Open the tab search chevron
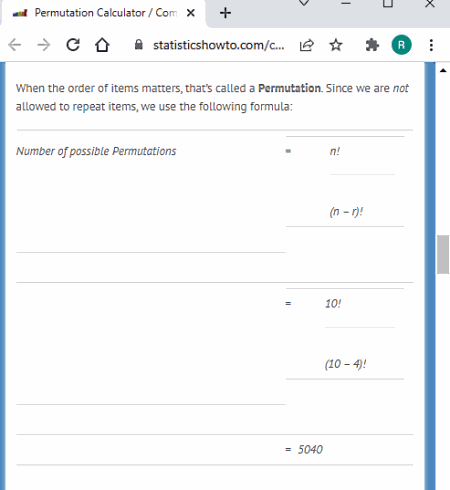450x490 pixels. [x=304, y=3]
